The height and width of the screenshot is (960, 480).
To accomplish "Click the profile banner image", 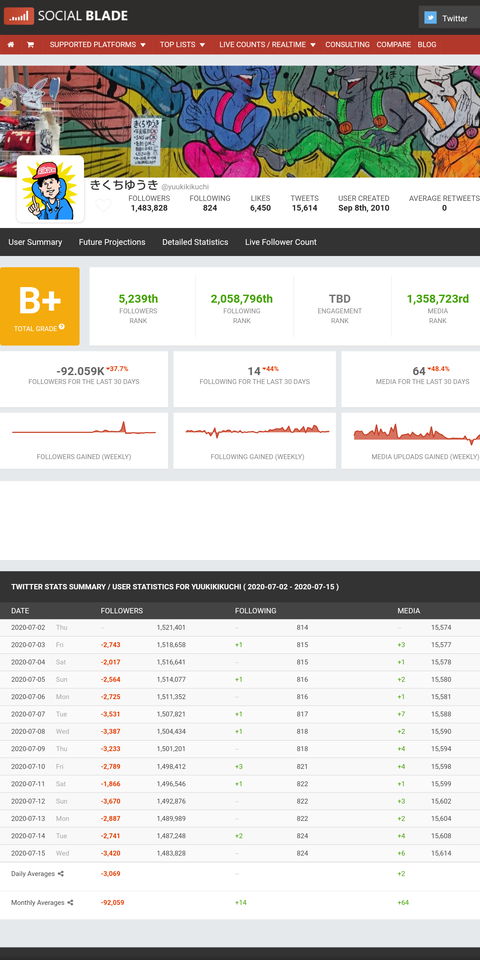I will click(240, 121).
